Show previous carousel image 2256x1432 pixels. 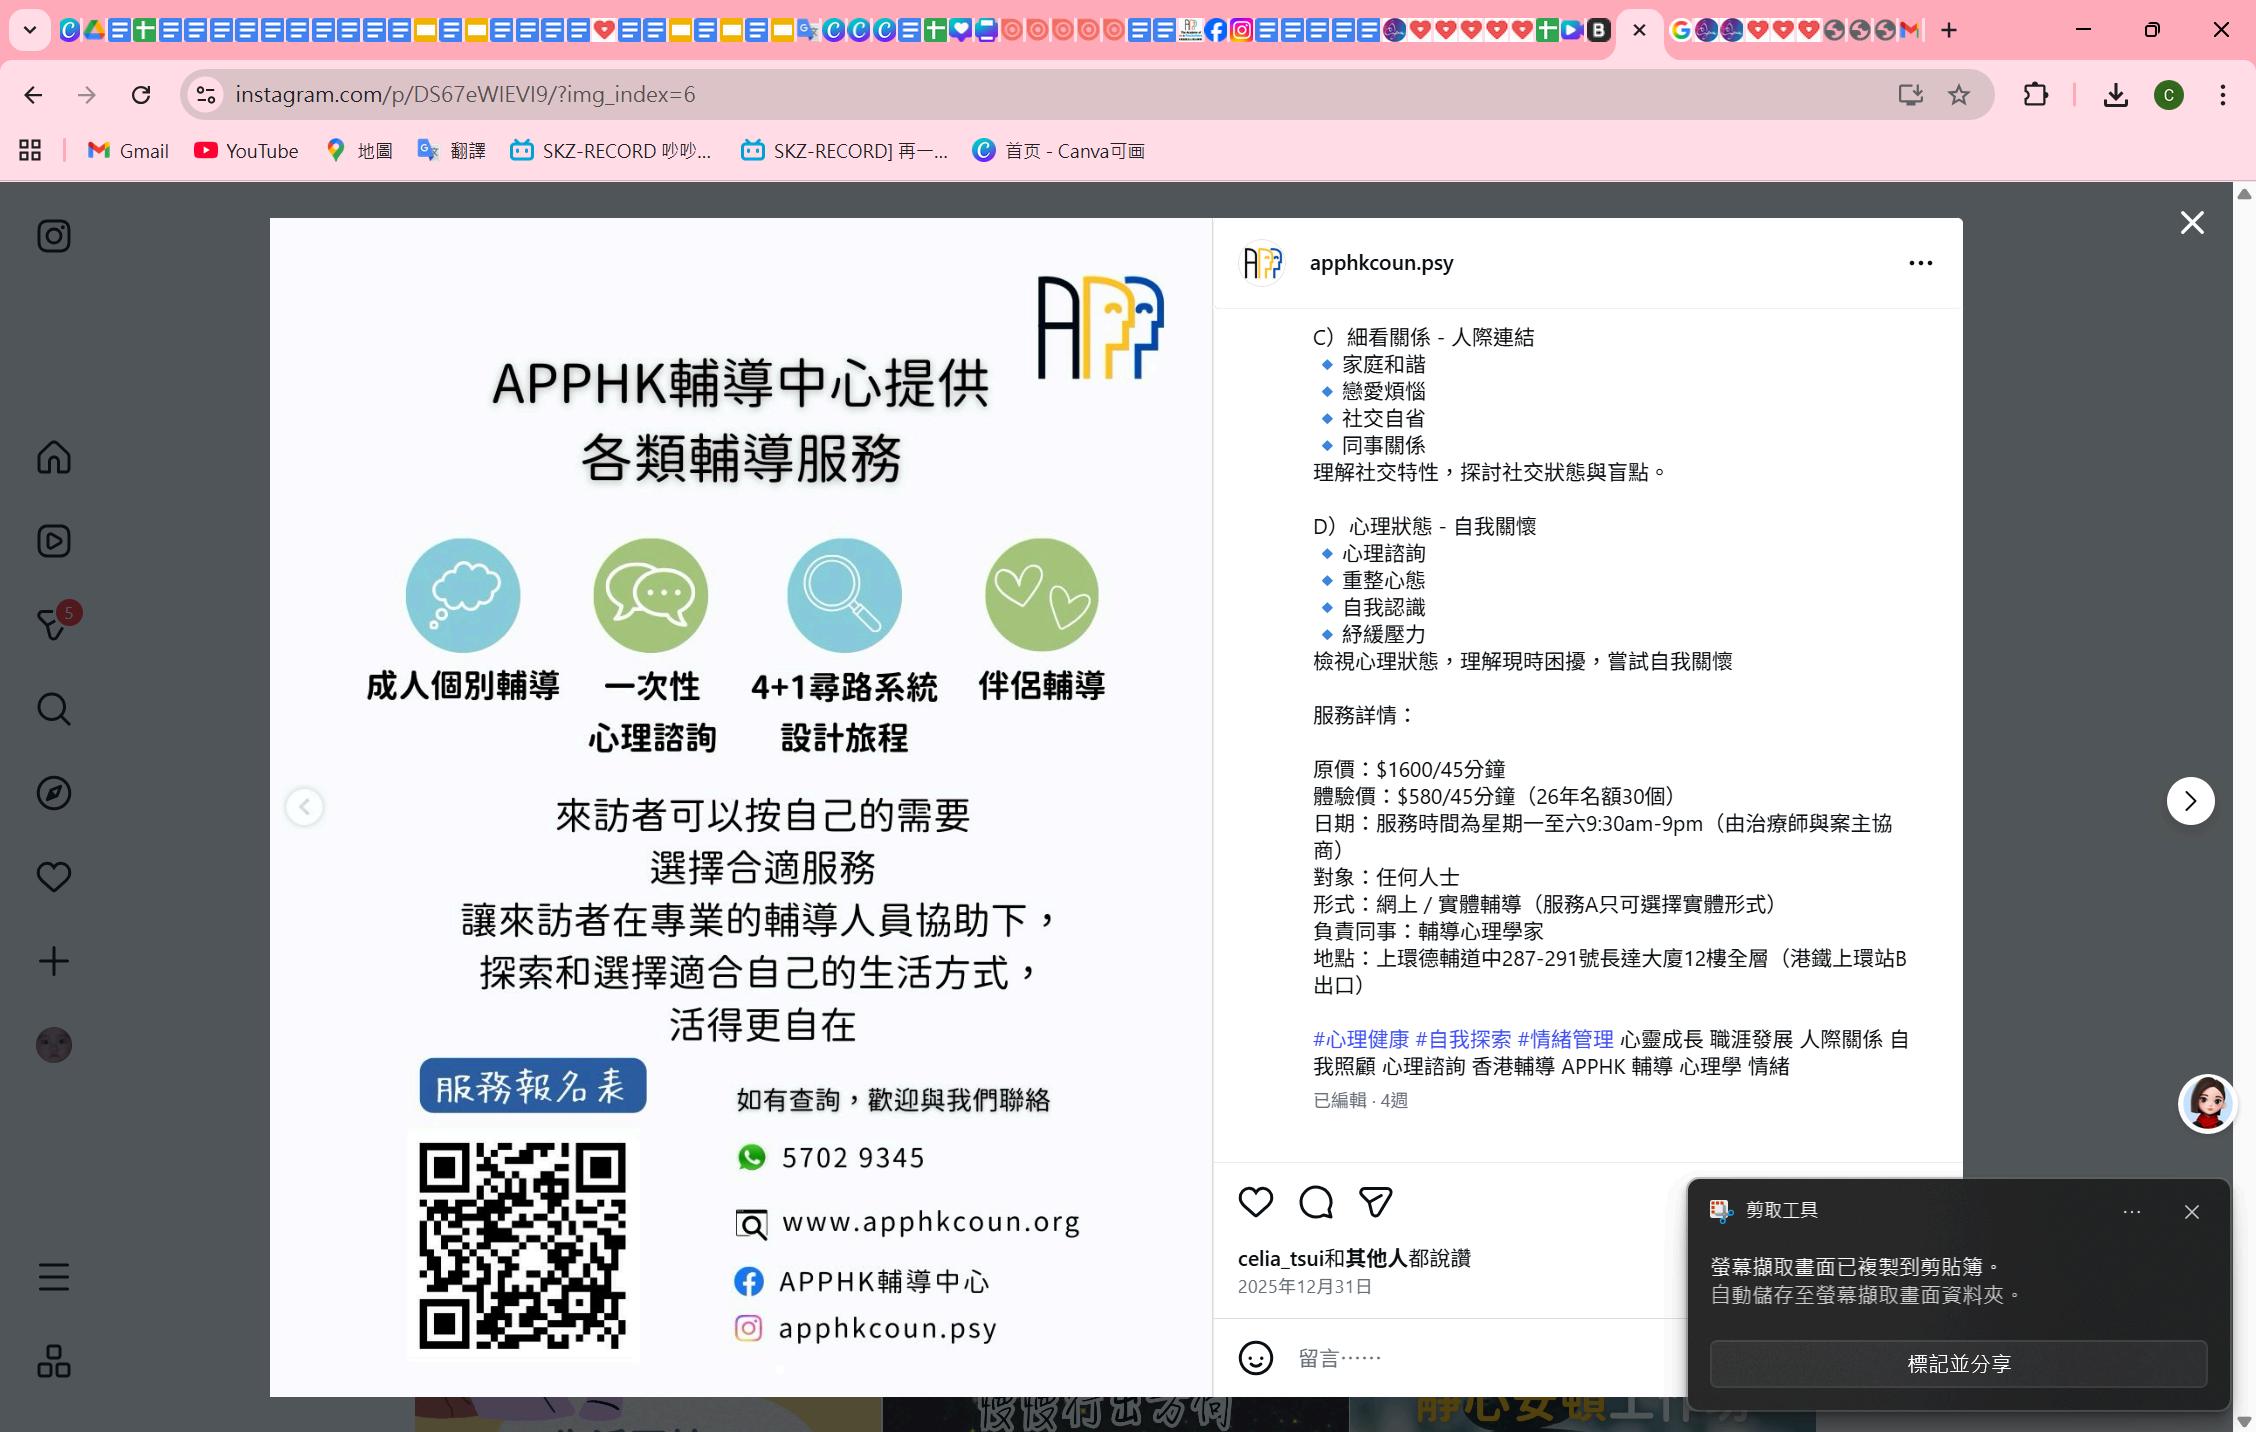pos(305,806)
